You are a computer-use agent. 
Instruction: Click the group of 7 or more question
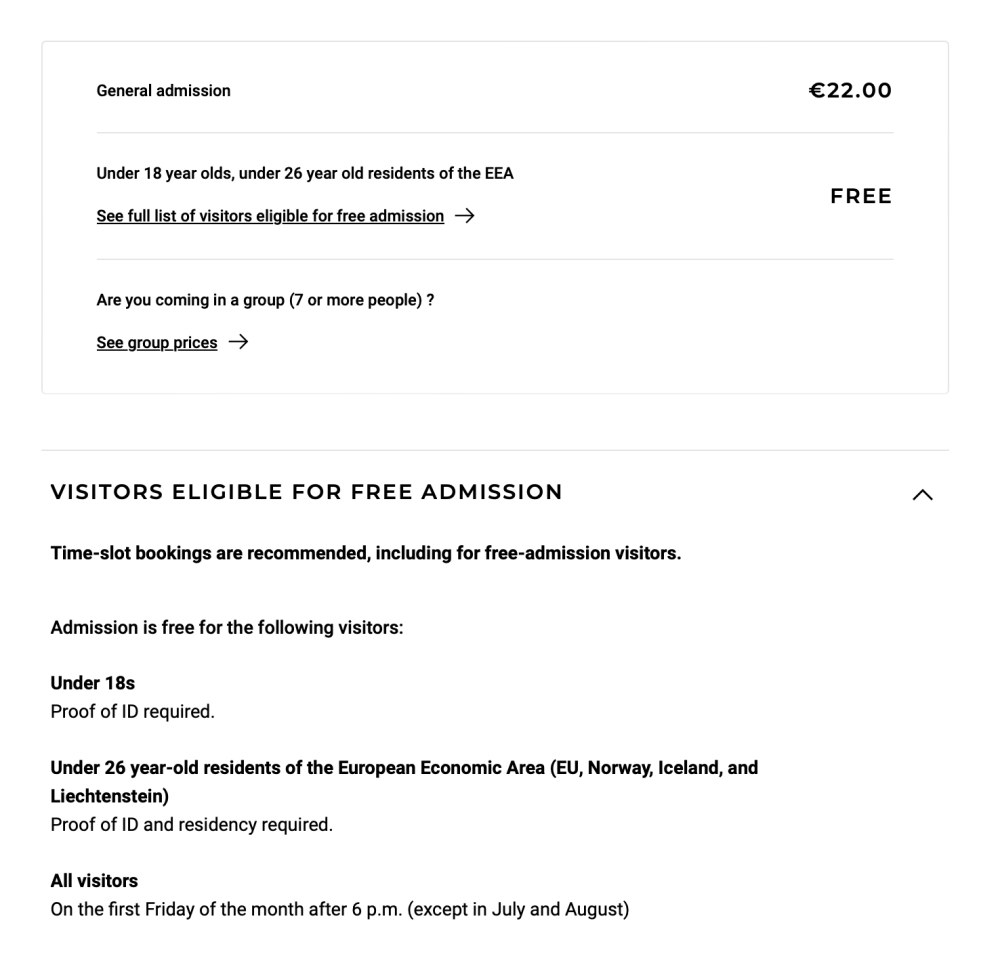264,300
